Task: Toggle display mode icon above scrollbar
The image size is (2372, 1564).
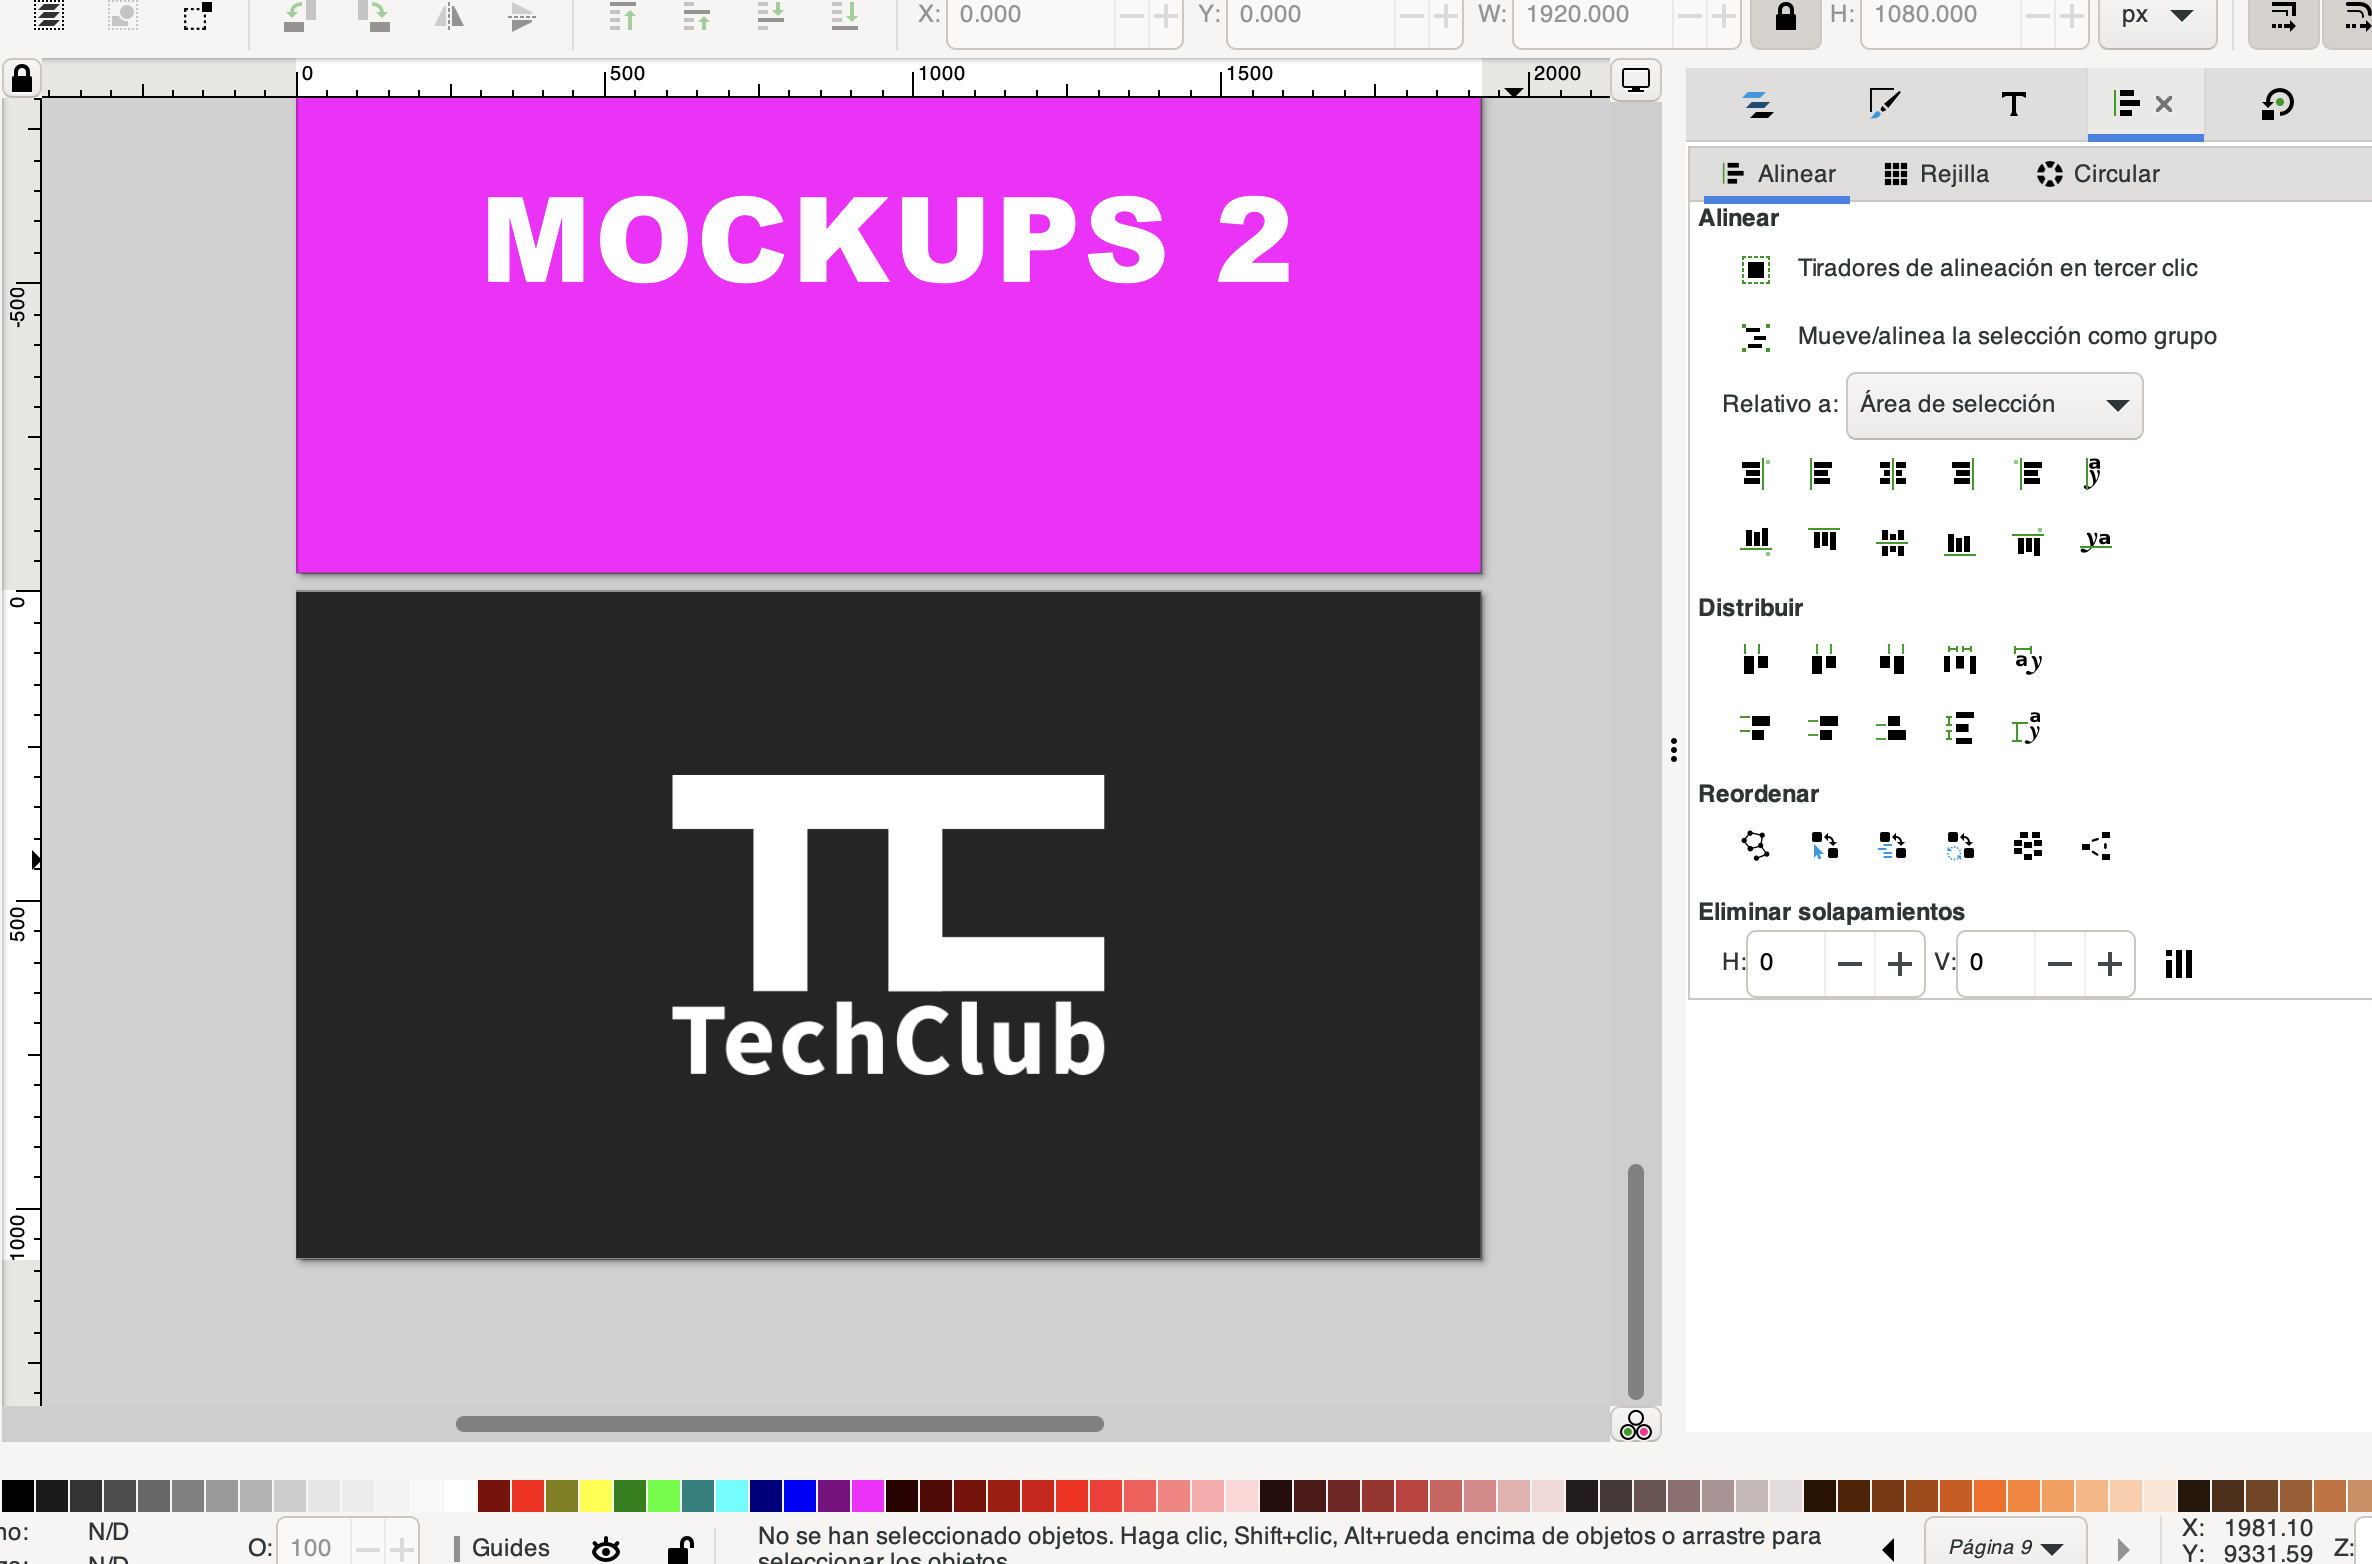Action: (1636, 80)
